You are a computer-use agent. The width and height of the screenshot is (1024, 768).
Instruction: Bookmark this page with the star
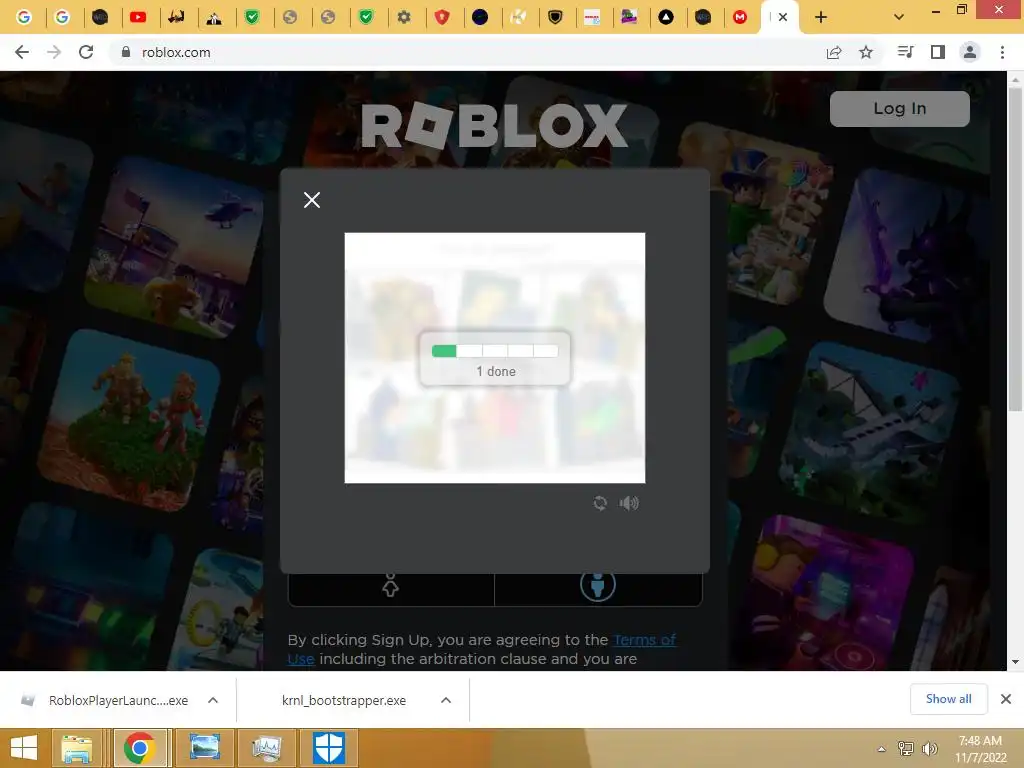pyautogui.click(x=866, y=52)
